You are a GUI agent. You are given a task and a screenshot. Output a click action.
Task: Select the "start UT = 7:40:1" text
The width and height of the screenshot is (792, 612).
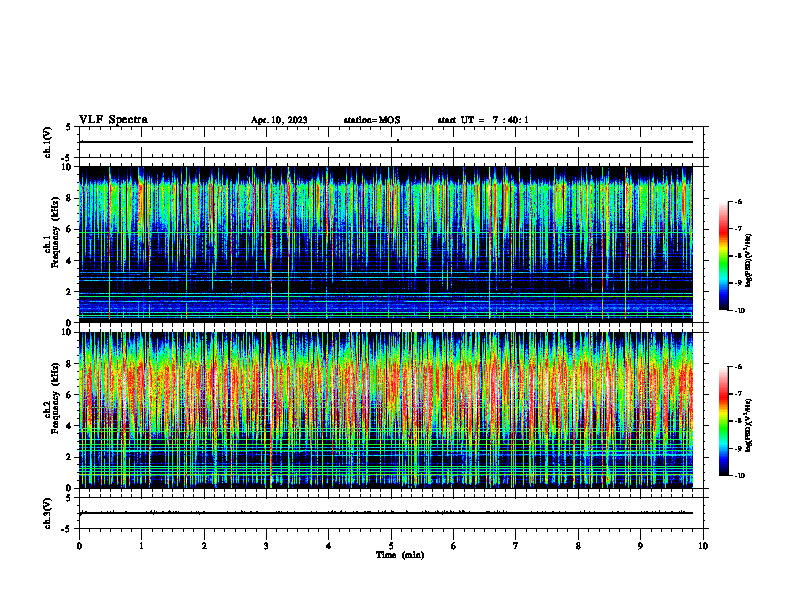click(x=483, y=120)
